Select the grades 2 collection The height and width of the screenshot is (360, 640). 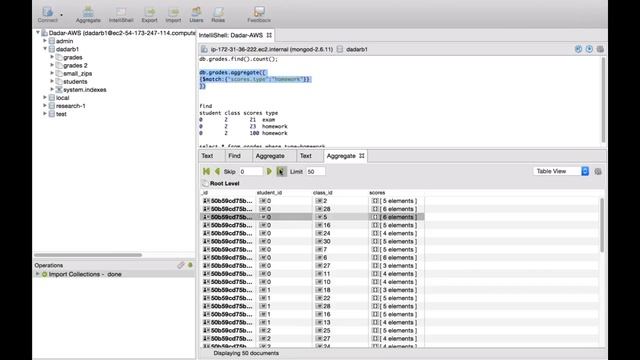tap(75, 65)
